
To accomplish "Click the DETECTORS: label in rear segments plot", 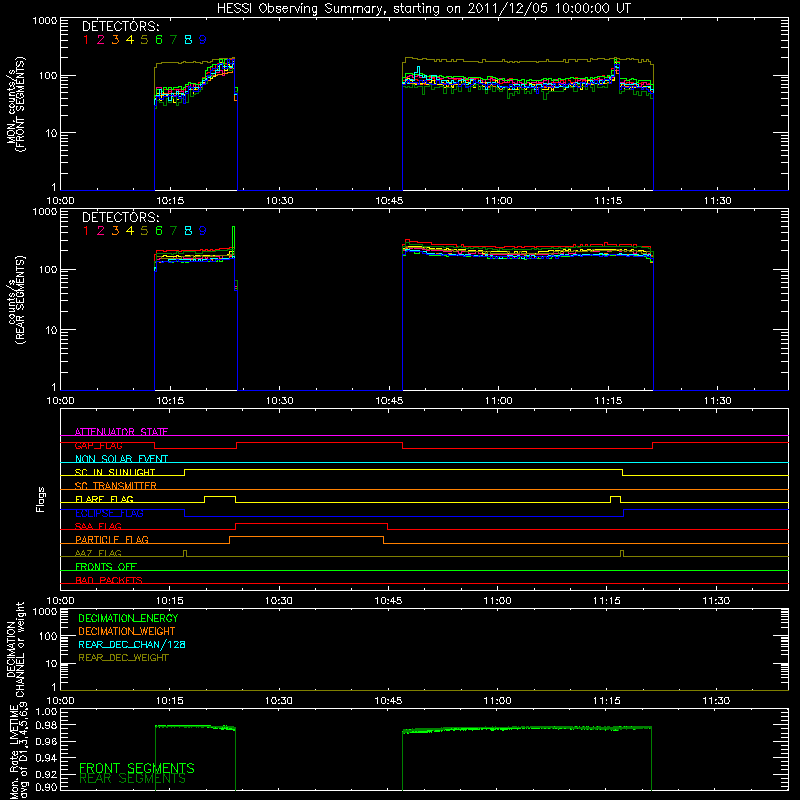I will (120, 217).
